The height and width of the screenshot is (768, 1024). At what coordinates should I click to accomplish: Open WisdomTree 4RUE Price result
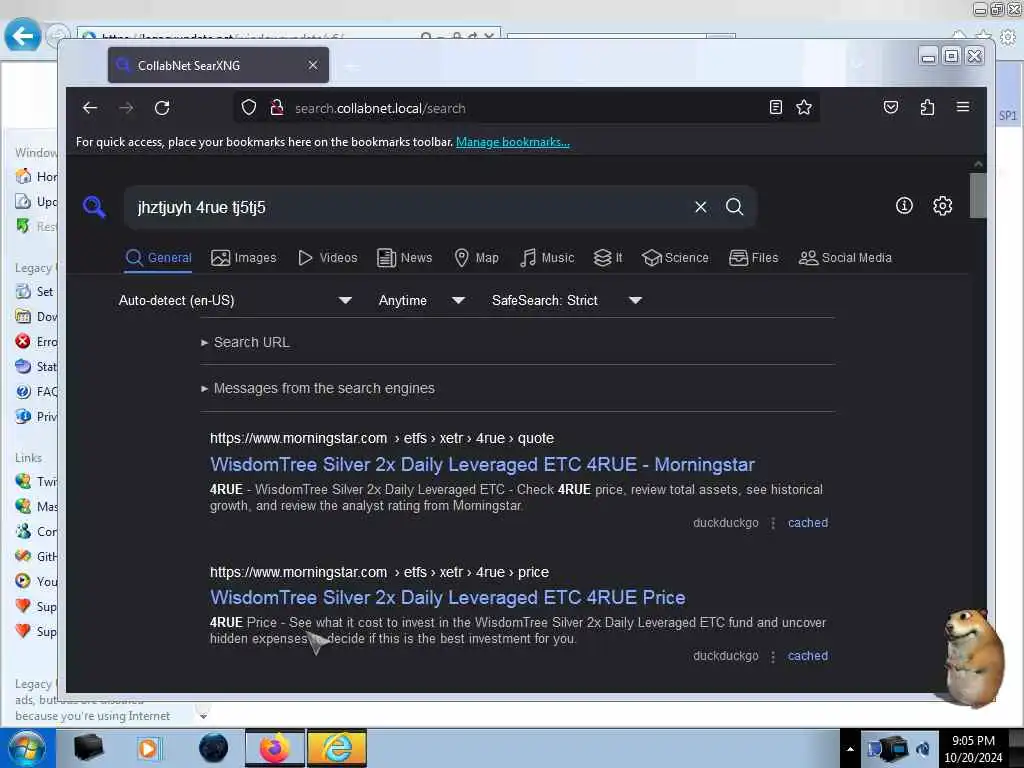click(x=447, y=598)
